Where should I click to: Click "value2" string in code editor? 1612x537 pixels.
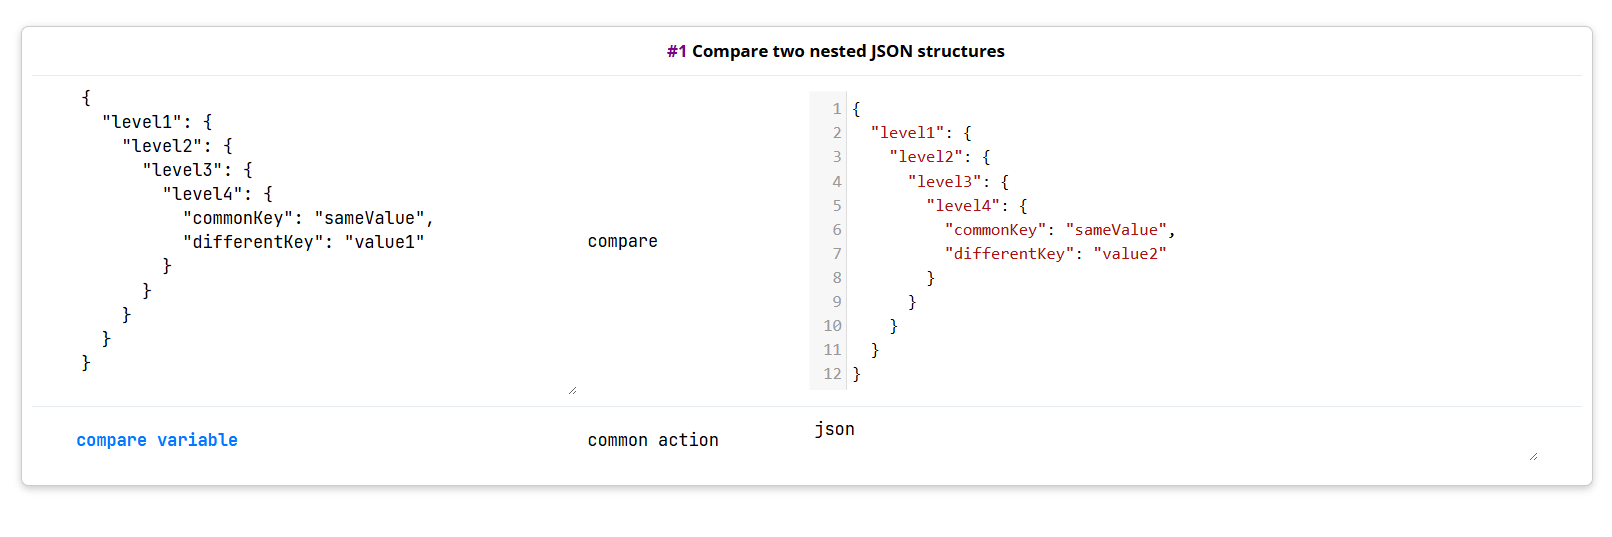click(x=1130, y=254)
